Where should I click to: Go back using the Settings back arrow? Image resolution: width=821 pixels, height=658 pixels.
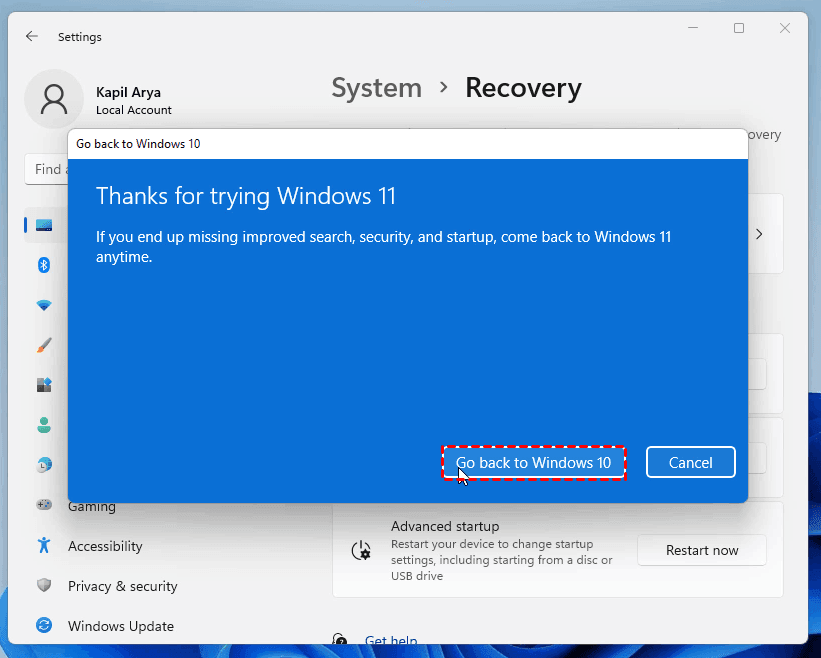[32, 36]
